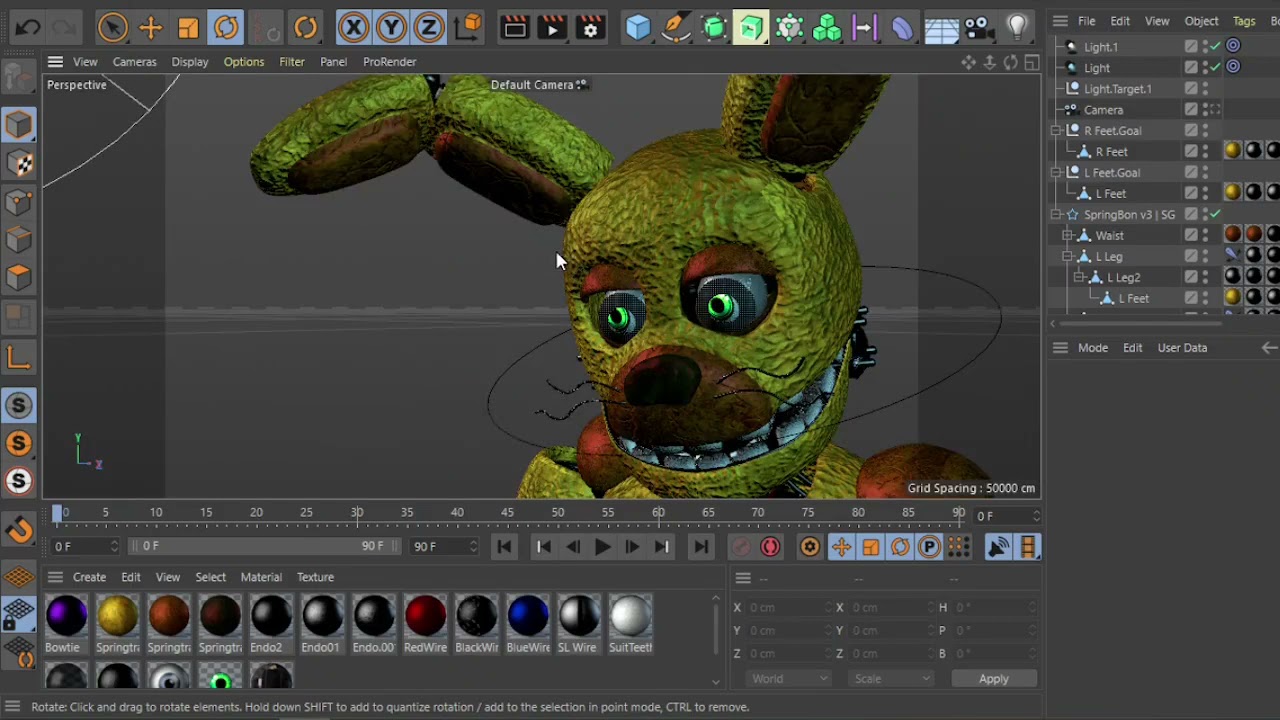1280x720 pixels.
Task: Open Edit Render Settings icon
Action: [x=590, y=27]
